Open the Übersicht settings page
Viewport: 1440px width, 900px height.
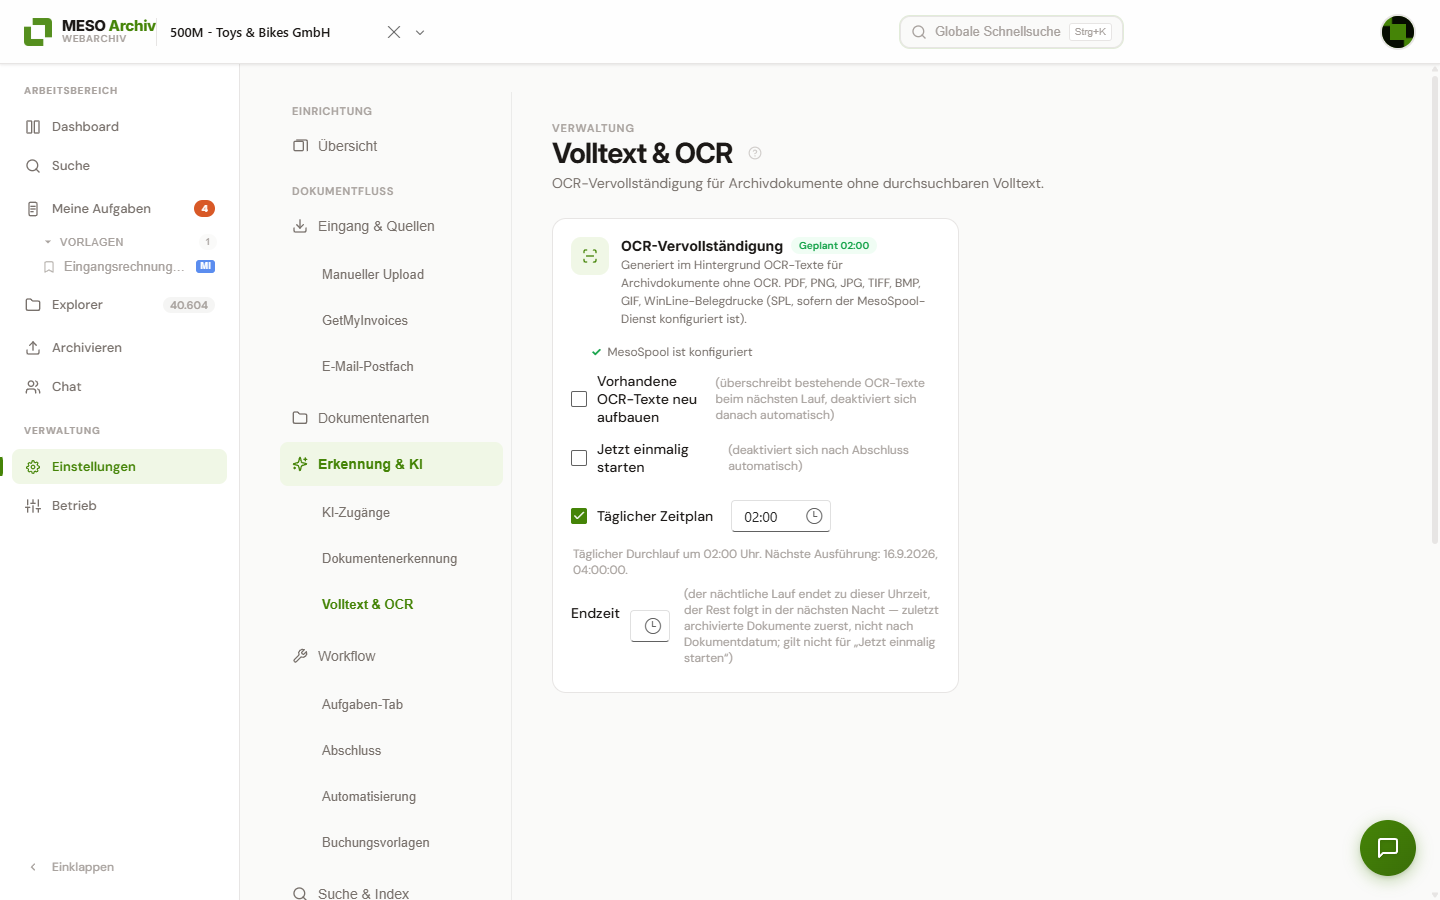[x=391, y=146]
